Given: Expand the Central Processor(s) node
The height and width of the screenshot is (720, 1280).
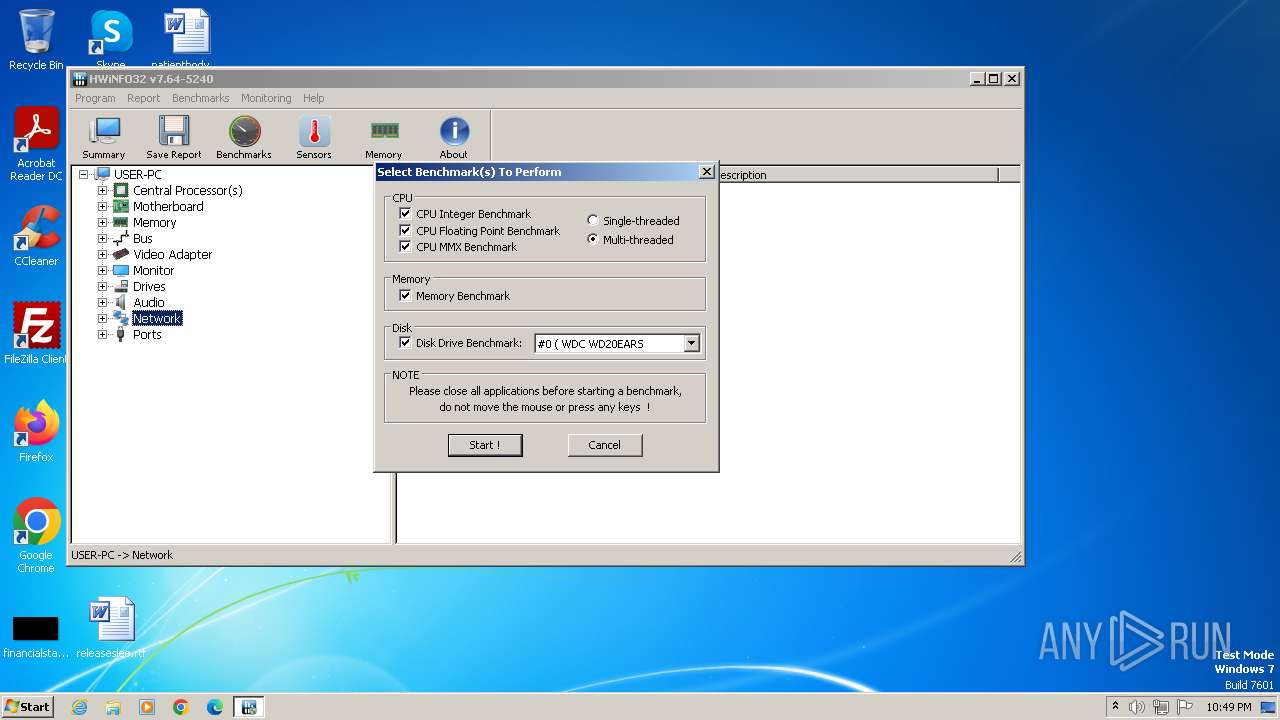Looking at the screenshot, I should [102, 190].
